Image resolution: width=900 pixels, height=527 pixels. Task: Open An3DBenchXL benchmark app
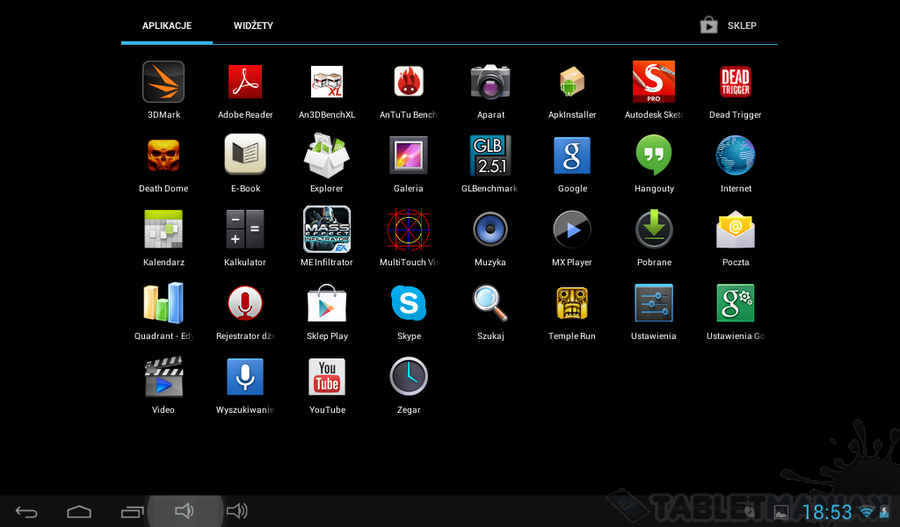pos(327,82)
